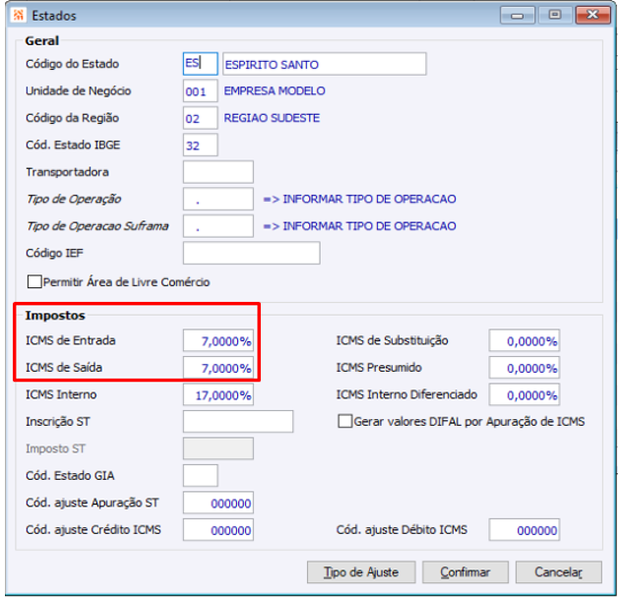The width and height of the screenshot is (620, 599).
Task: Click the ICMS Presumido label
Action: point(379,367)
